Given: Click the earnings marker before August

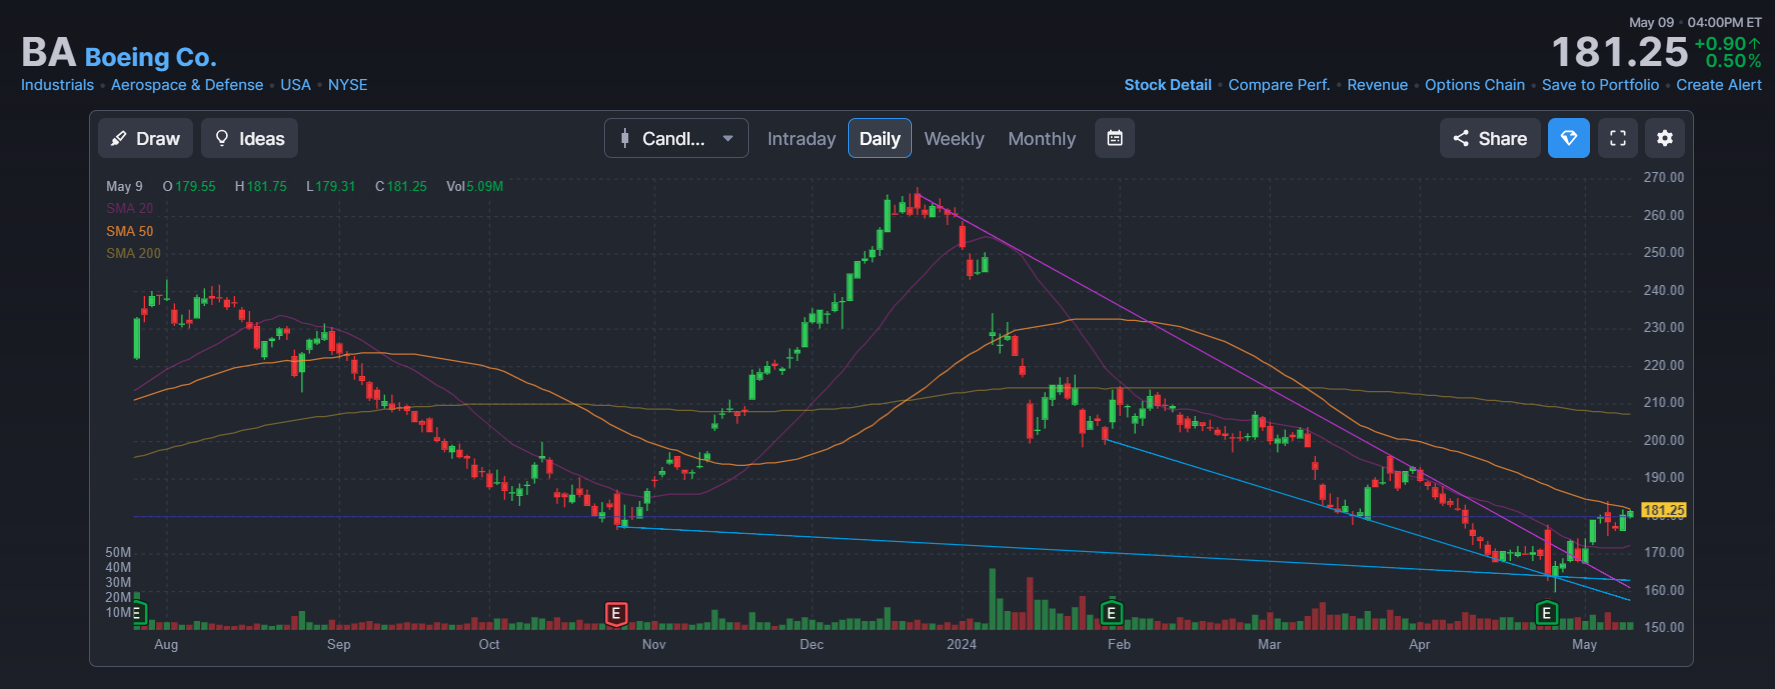Looking at the screenshot, I should click(139, 613).
